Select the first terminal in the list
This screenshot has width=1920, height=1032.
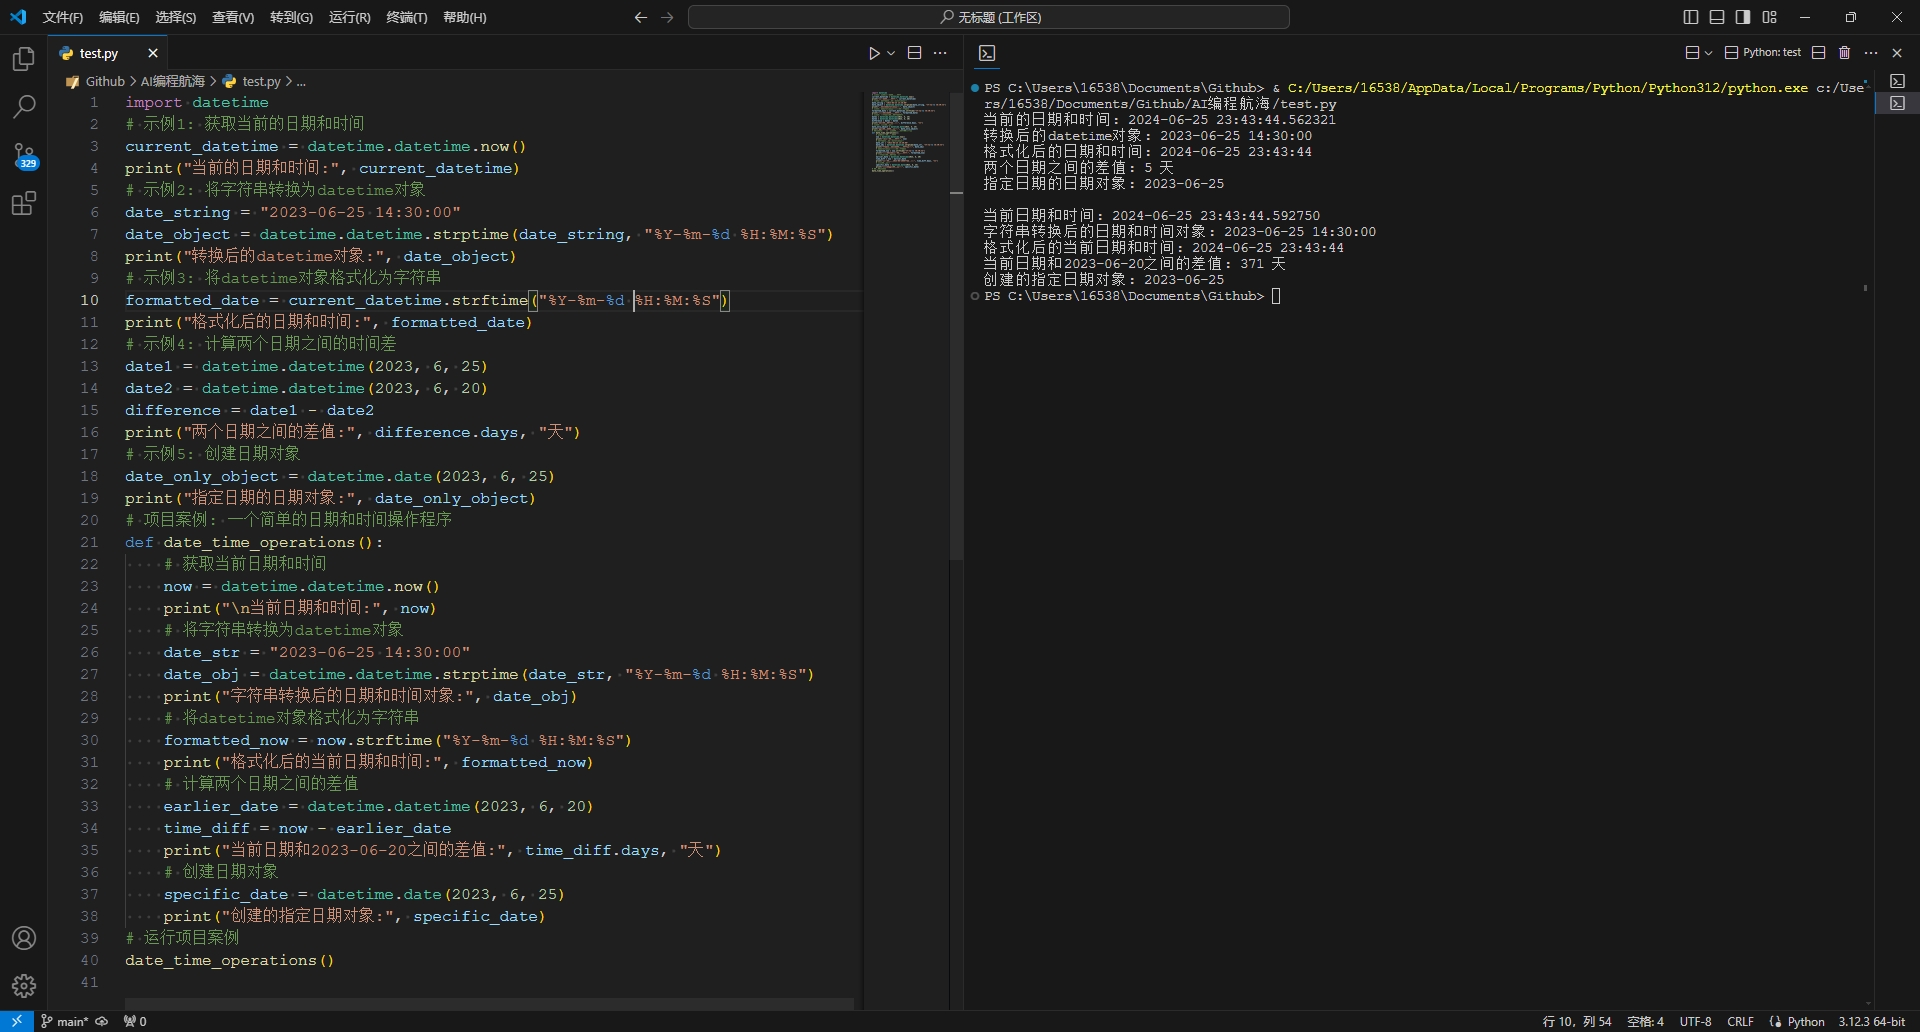click(1897, 81)
